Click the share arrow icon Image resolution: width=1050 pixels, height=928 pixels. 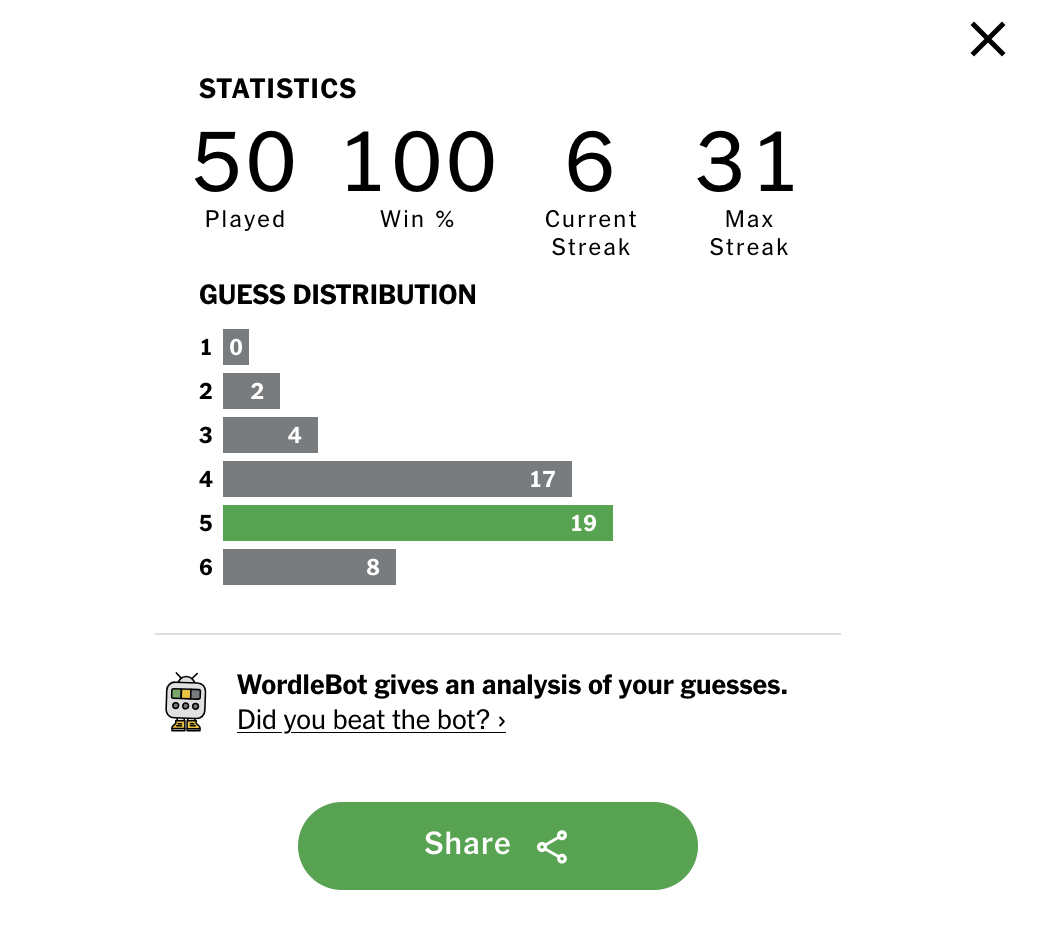click(x=552, y=846)
